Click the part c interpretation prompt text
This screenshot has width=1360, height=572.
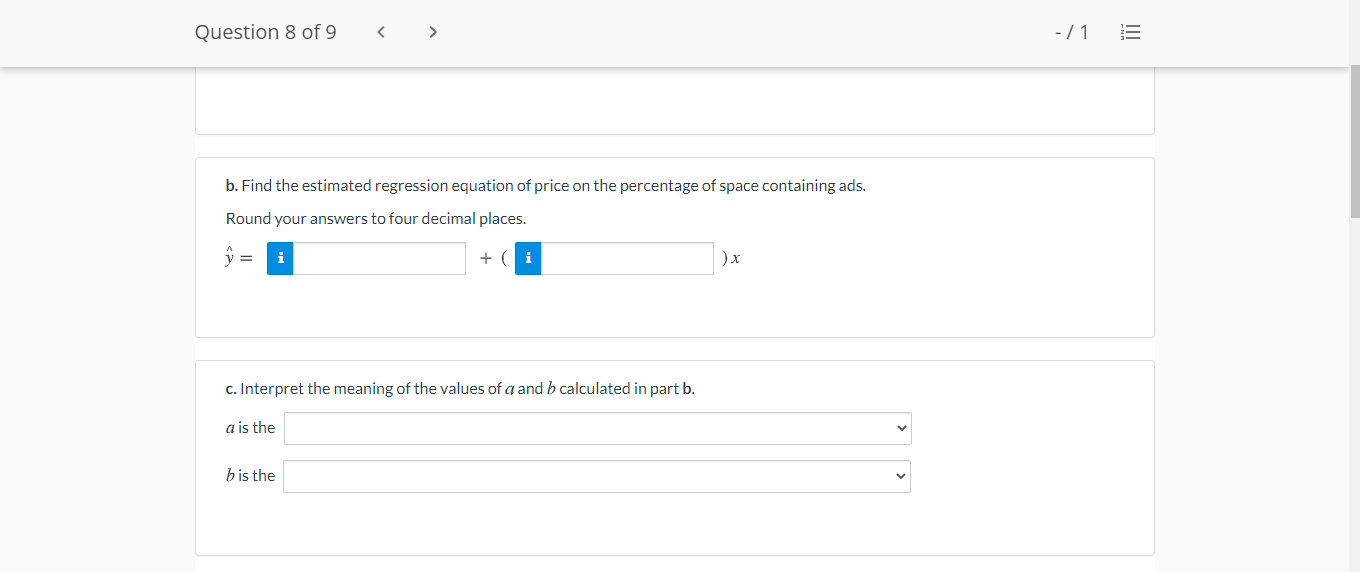(x=460, y=389)
